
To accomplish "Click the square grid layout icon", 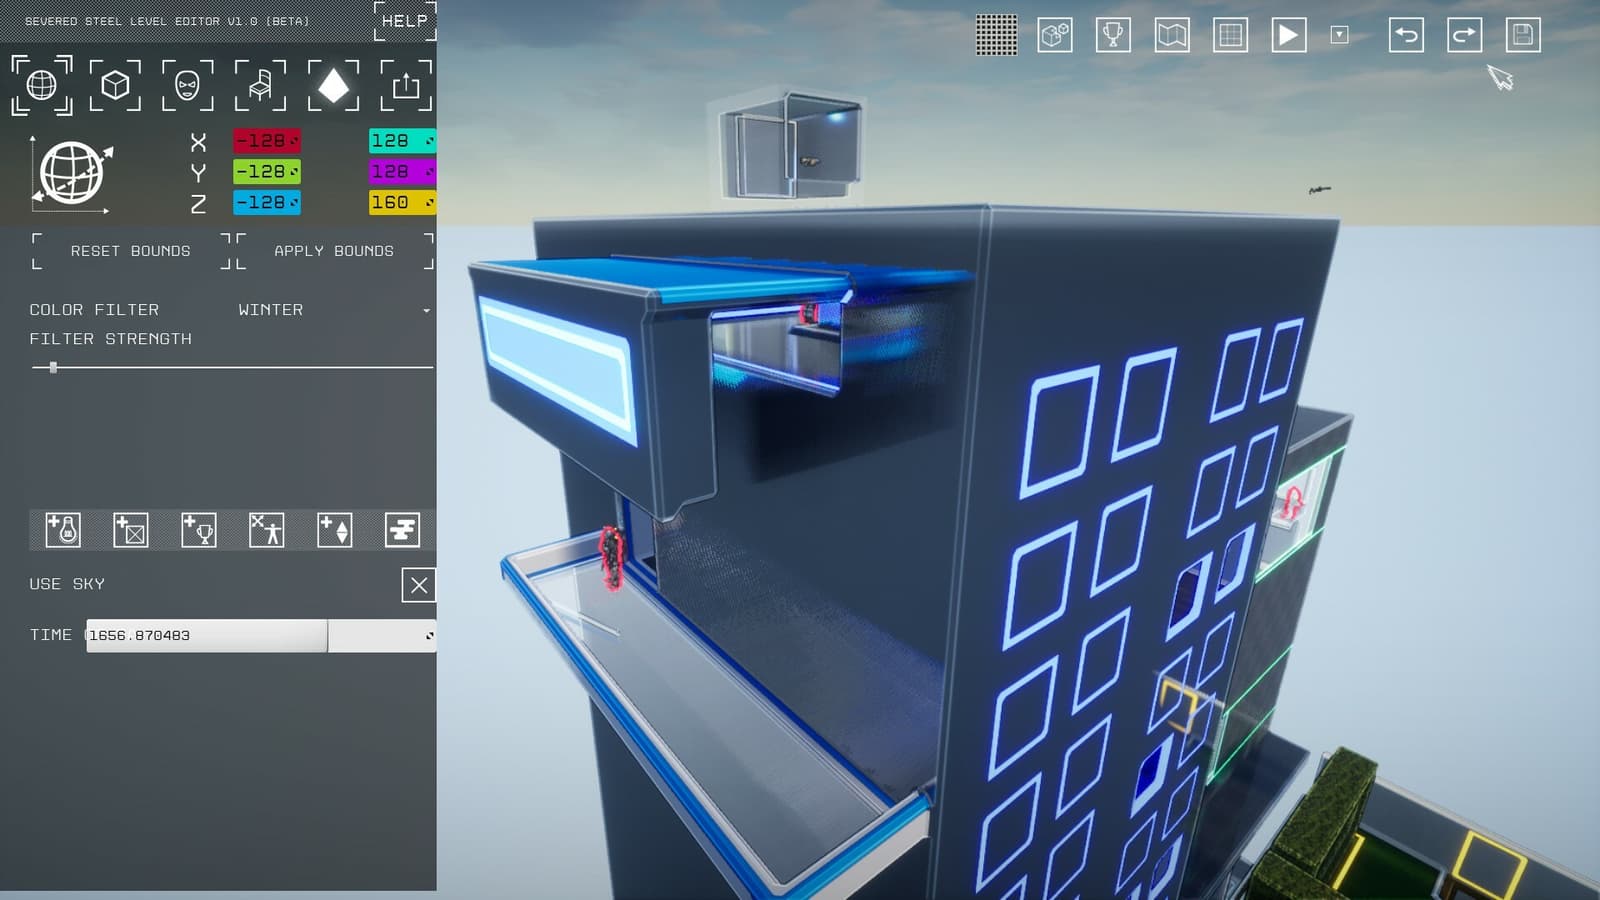I will pos(1230,35).
